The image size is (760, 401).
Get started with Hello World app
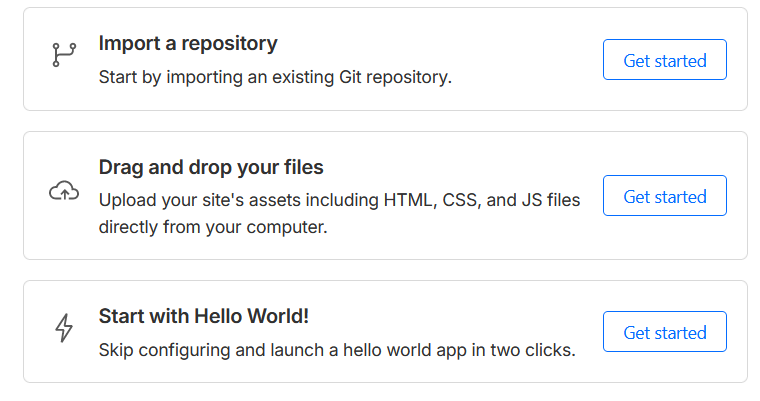664,332
